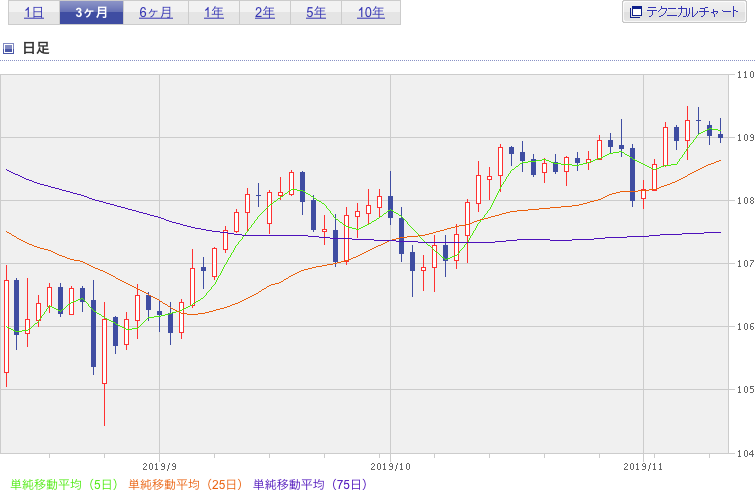The width and height of the screenshot is (755, 493).
Task: Click the 107 price axis label
Action: click(x=745, y=264)
